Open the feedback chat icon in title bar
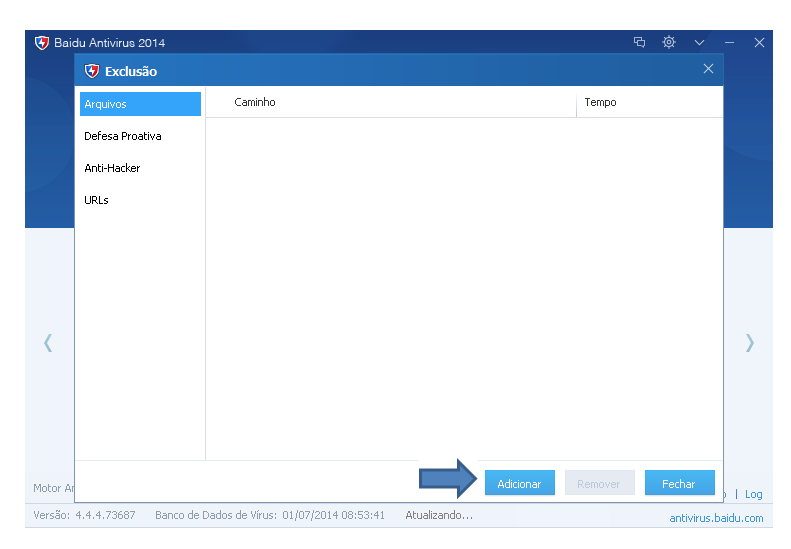 [x=639, y=42]
